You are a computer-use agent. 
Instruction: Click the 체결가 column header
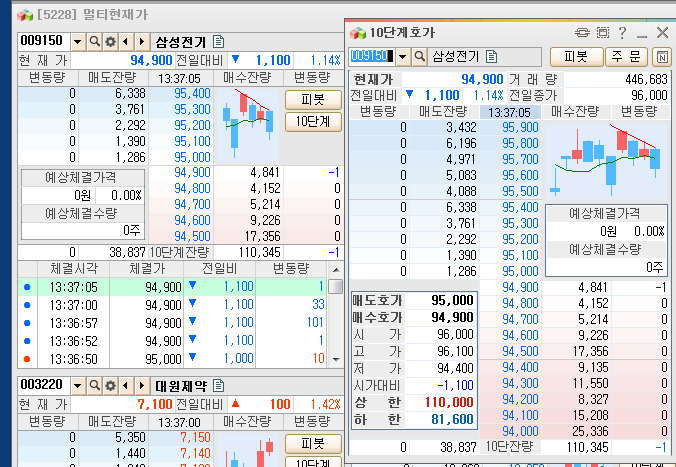point(147,269)
